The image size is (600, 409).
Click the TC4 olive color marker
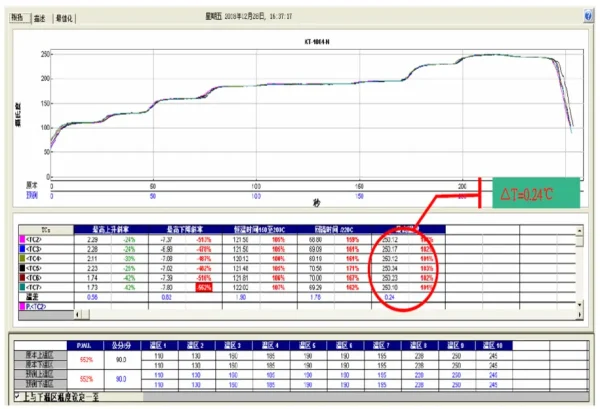[x=22, y=259]
